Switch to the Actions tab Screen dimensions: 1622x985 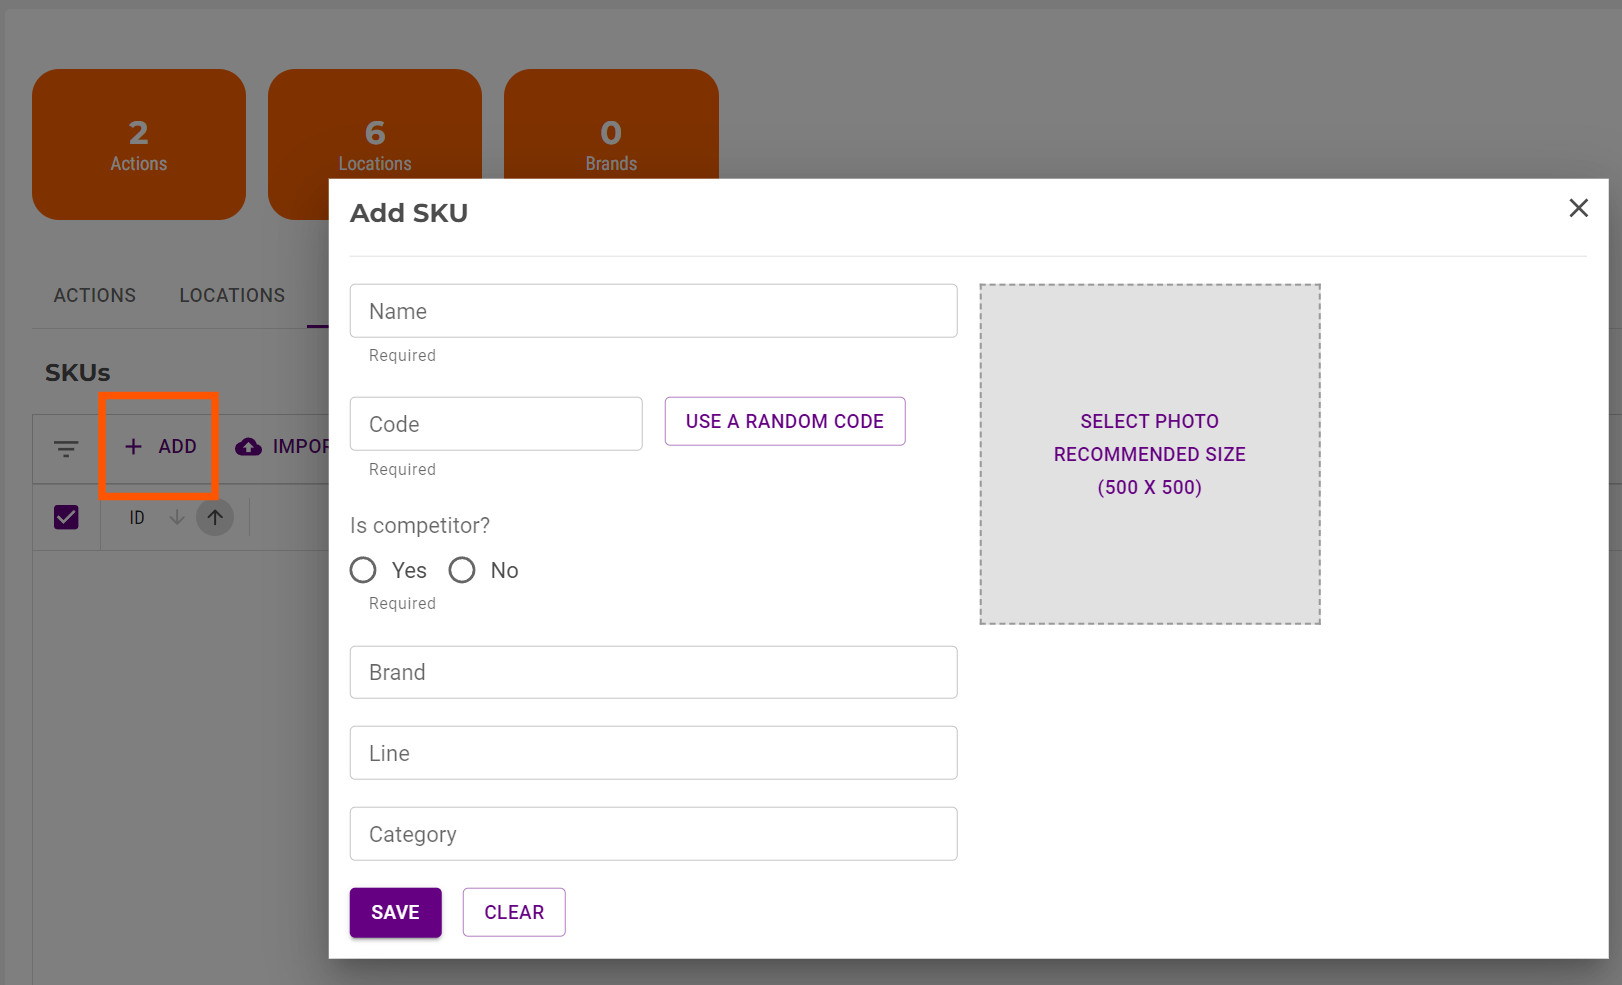[x=95, y=296]
